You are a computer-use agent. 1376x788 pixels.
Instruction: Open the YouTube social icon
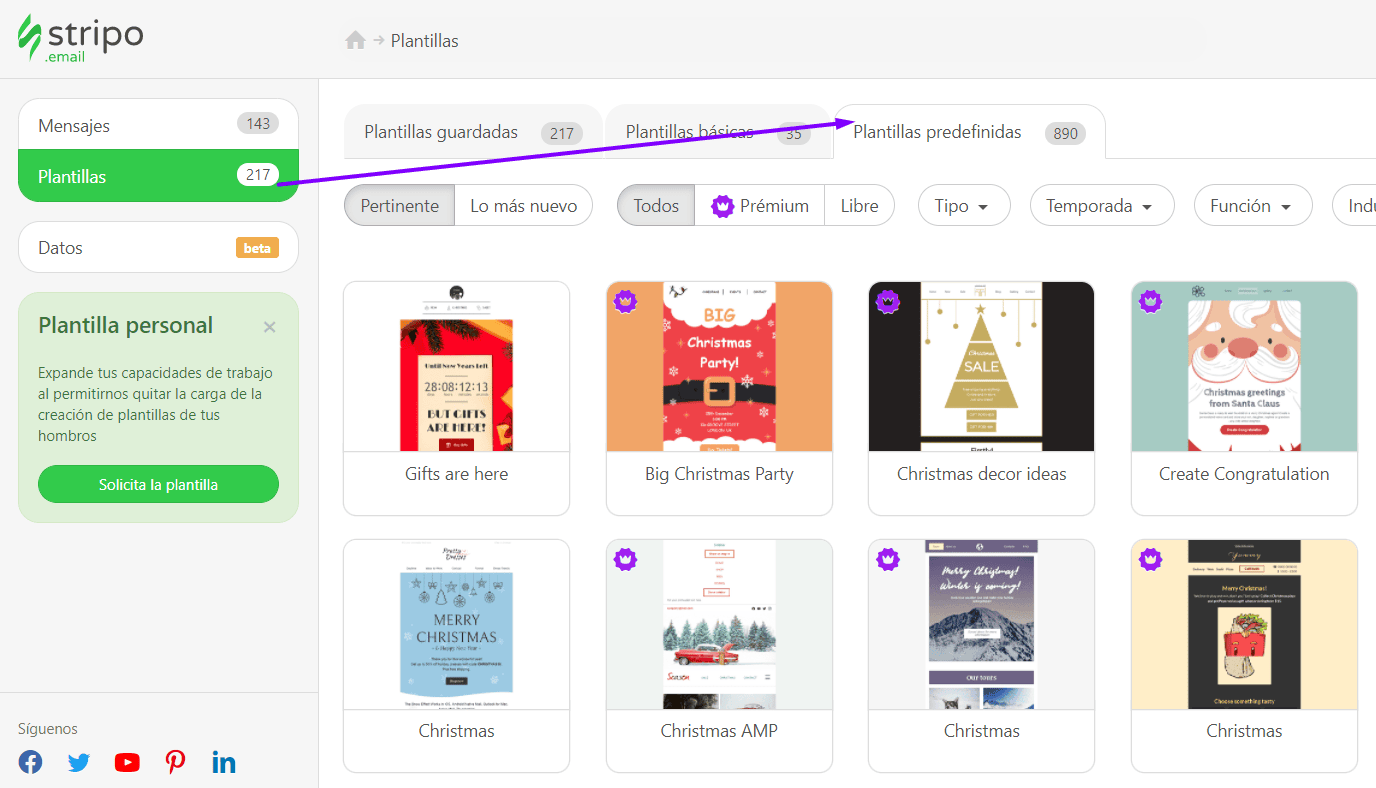tap(127, 762)
